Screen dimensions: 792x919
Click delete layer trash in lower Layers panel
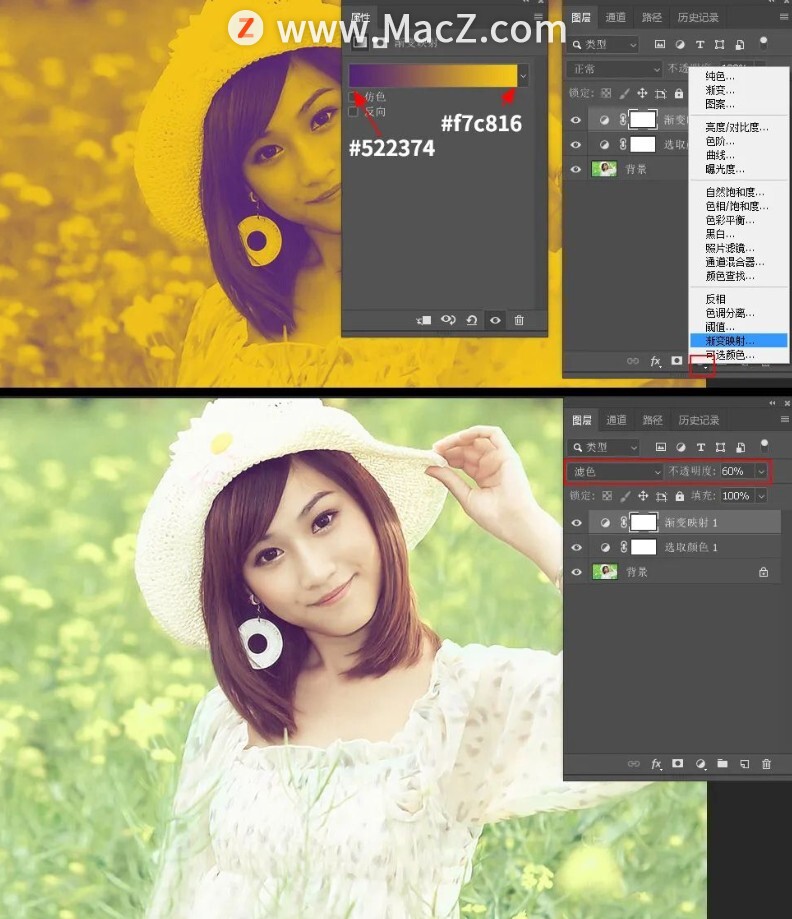pyautogui.click(x=766, y=764)
